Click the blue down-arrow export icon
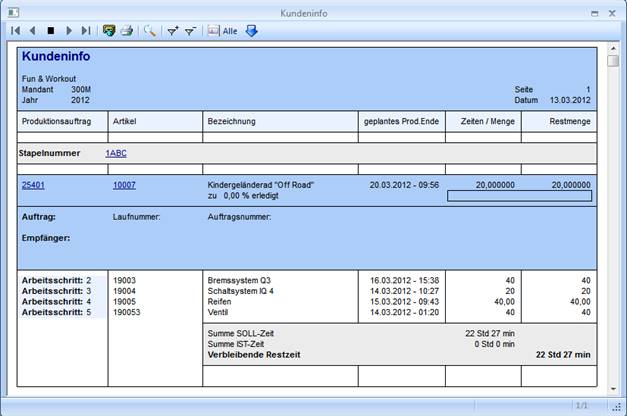Viewport: 627px width, 416px height. [x=251, y=31]
